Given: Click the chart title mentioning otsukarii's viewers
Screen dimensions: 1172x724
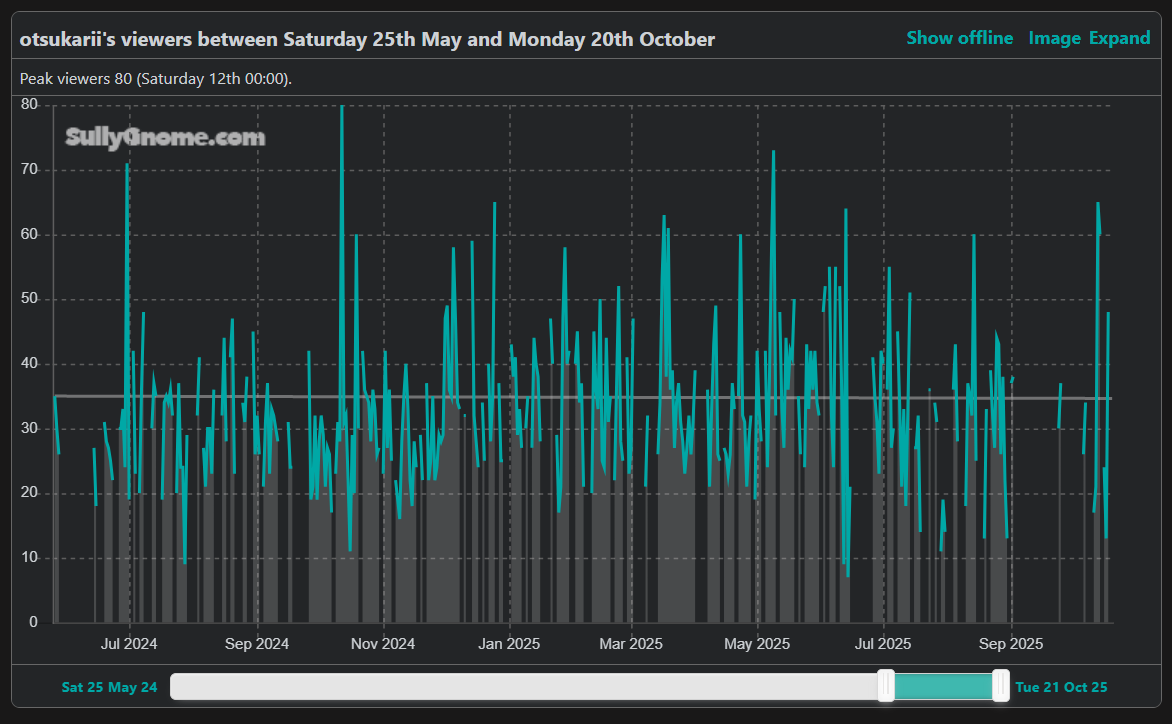Looking at the screenshot, I should click(x=367, y=40).
